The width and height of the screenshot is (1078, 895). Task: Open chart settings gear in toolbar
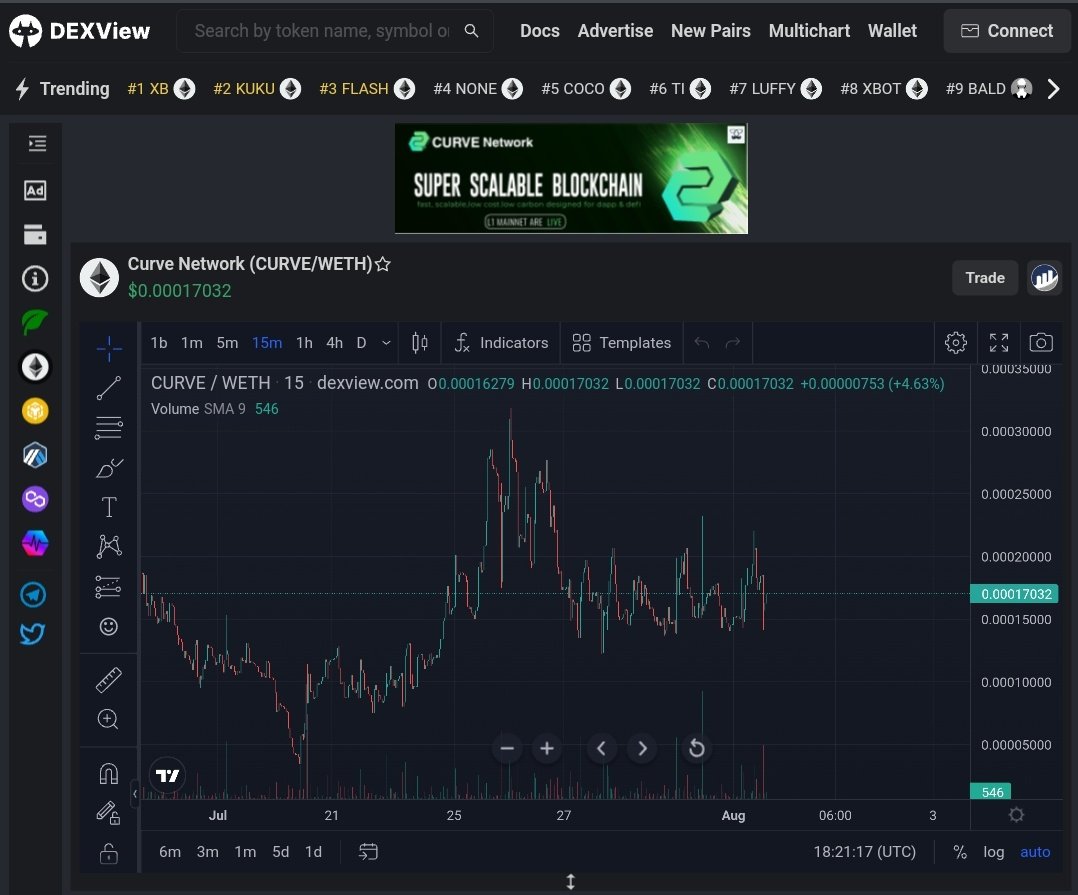point(956,342)
